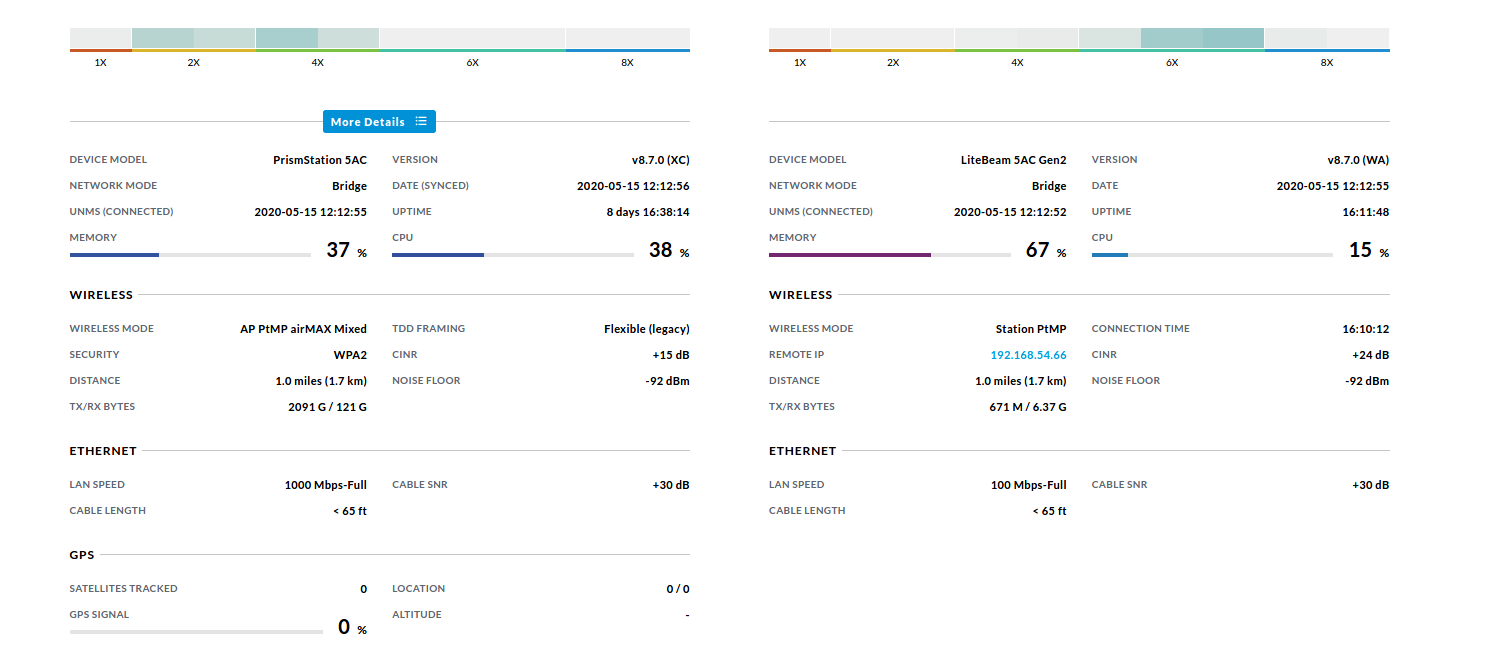
Task: Click the 4X rate segment on PrismStation chart
Action: pos(317,39)
